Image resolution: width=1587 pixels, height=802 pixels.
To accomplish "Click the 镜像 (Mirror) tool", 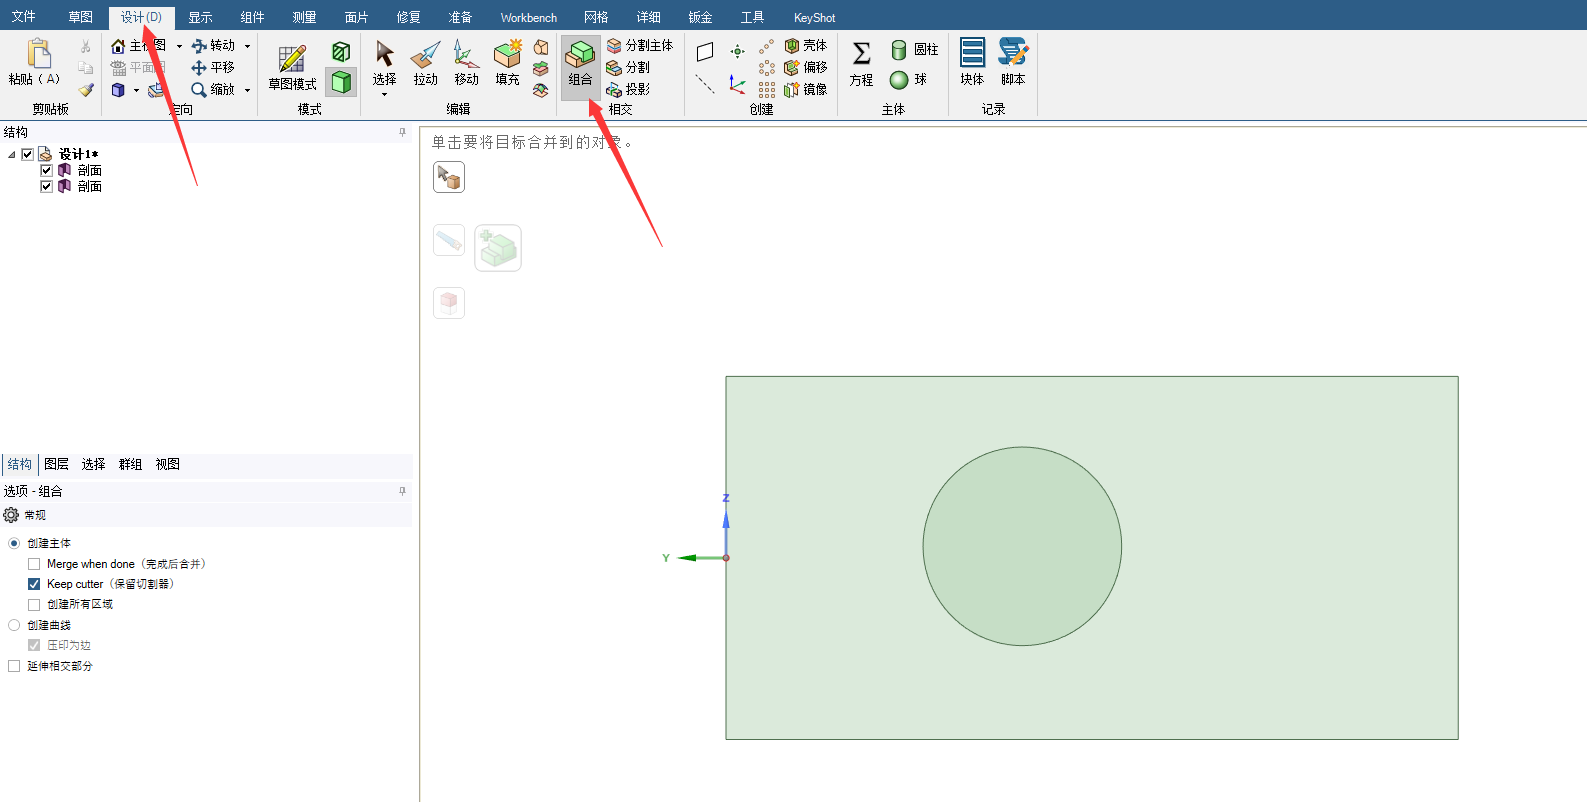I will click(806, 90).
